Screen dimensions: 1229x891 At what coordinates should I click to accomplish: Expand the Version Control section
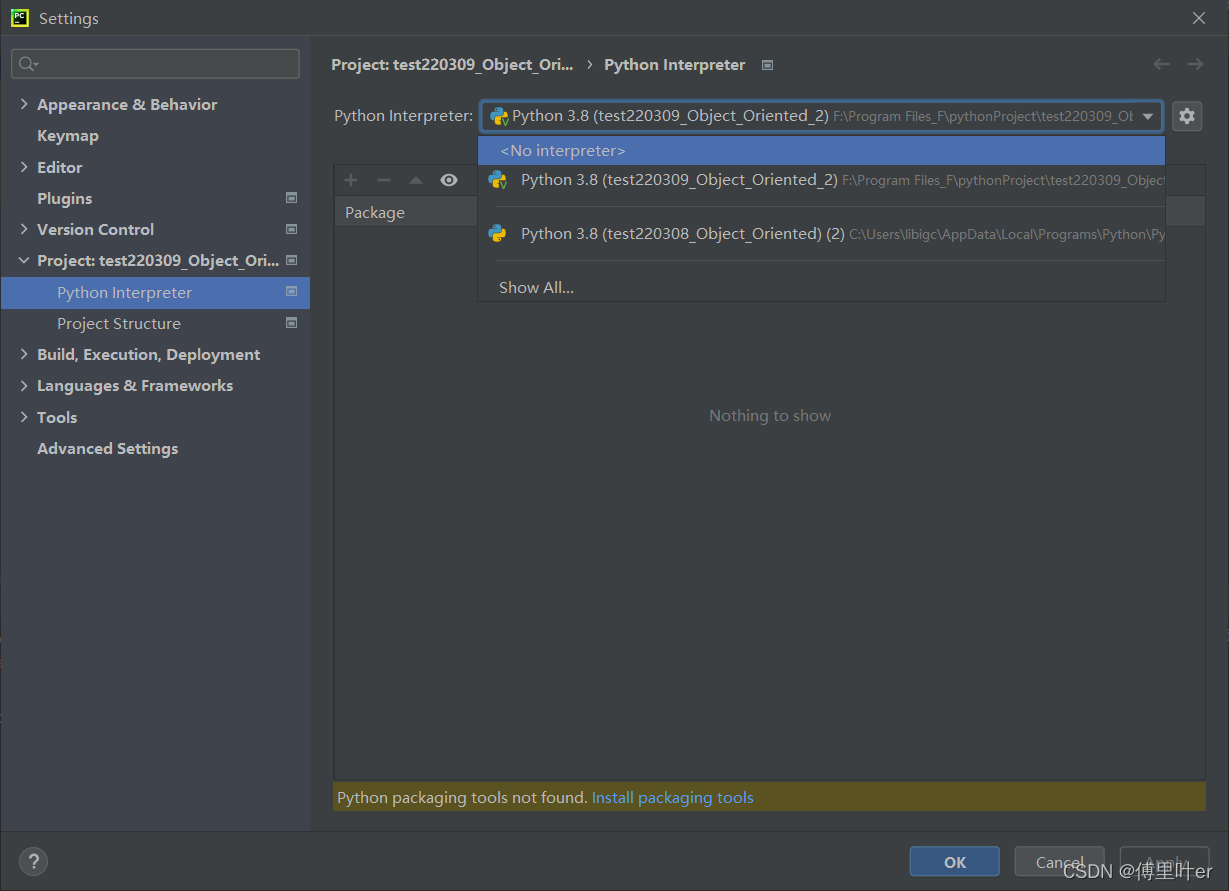(24, 229)
